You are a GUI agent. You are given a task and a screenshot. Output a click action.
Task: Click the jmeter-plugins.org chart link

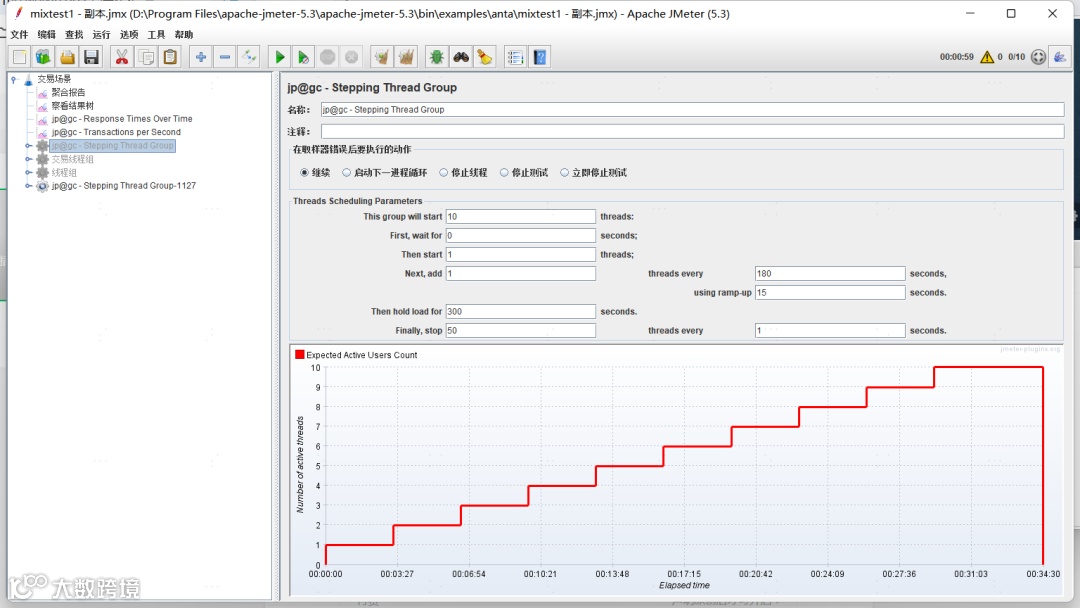[1030, 349]
